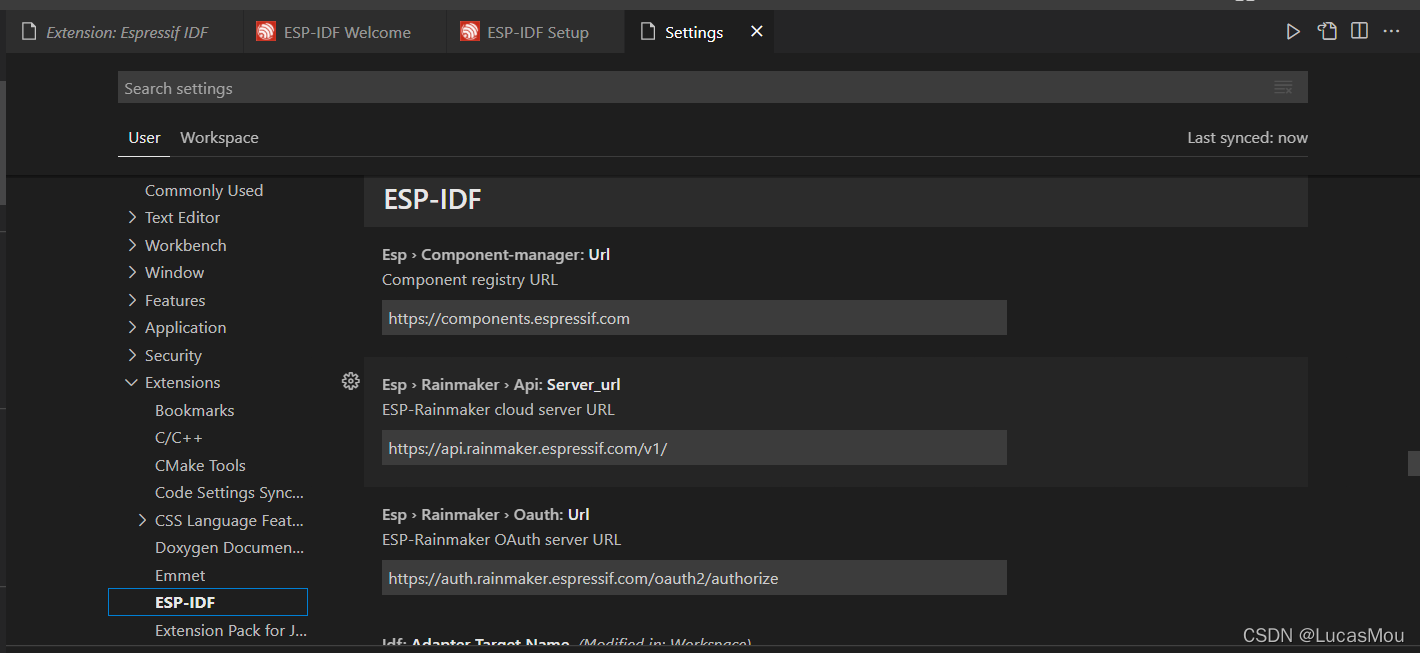Edit the Rainmaker OAuth server URL field
This screenshot has width=1420, height=653.
694,578
